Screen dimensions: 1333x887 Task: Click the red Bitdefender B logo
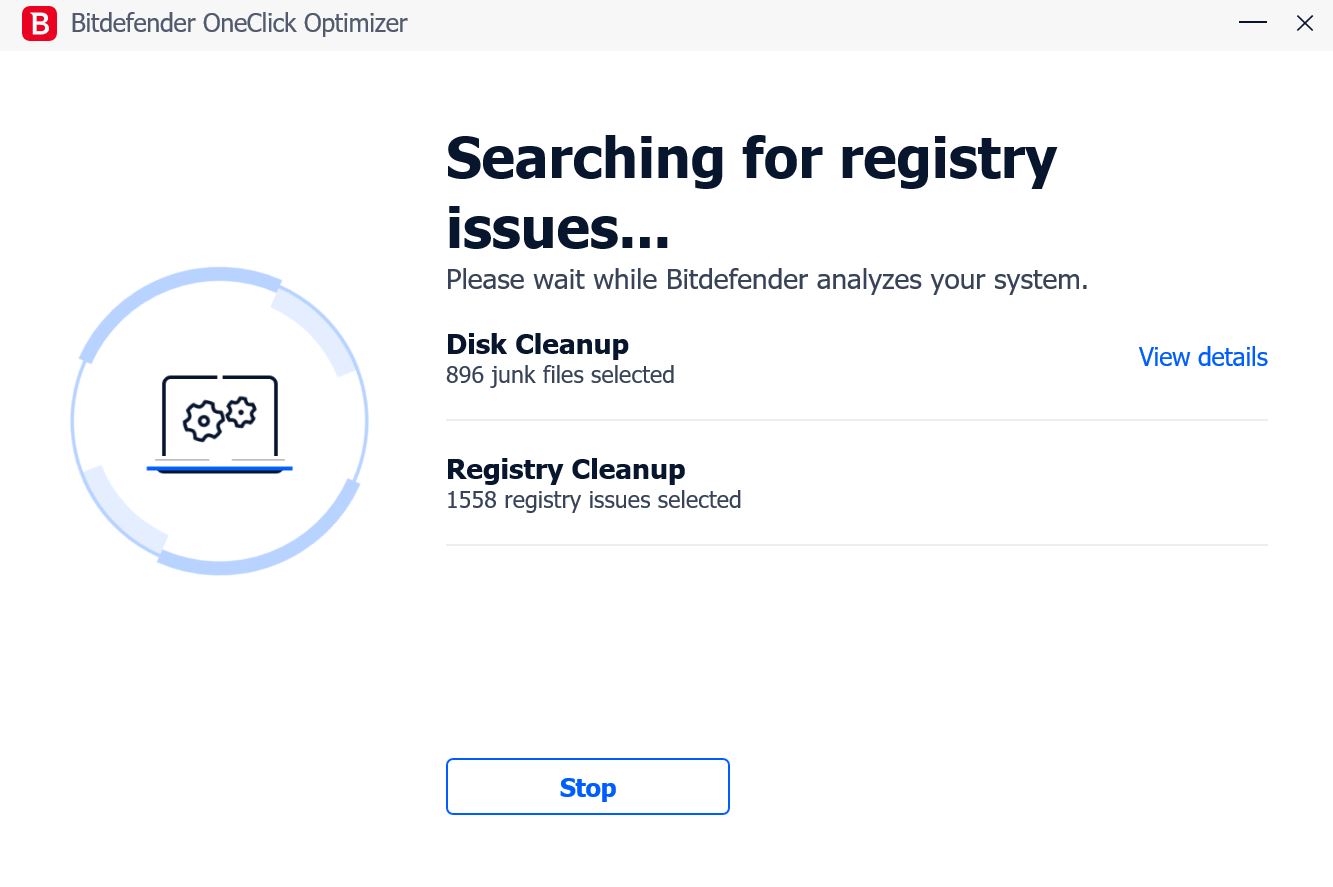coord(39,23)
